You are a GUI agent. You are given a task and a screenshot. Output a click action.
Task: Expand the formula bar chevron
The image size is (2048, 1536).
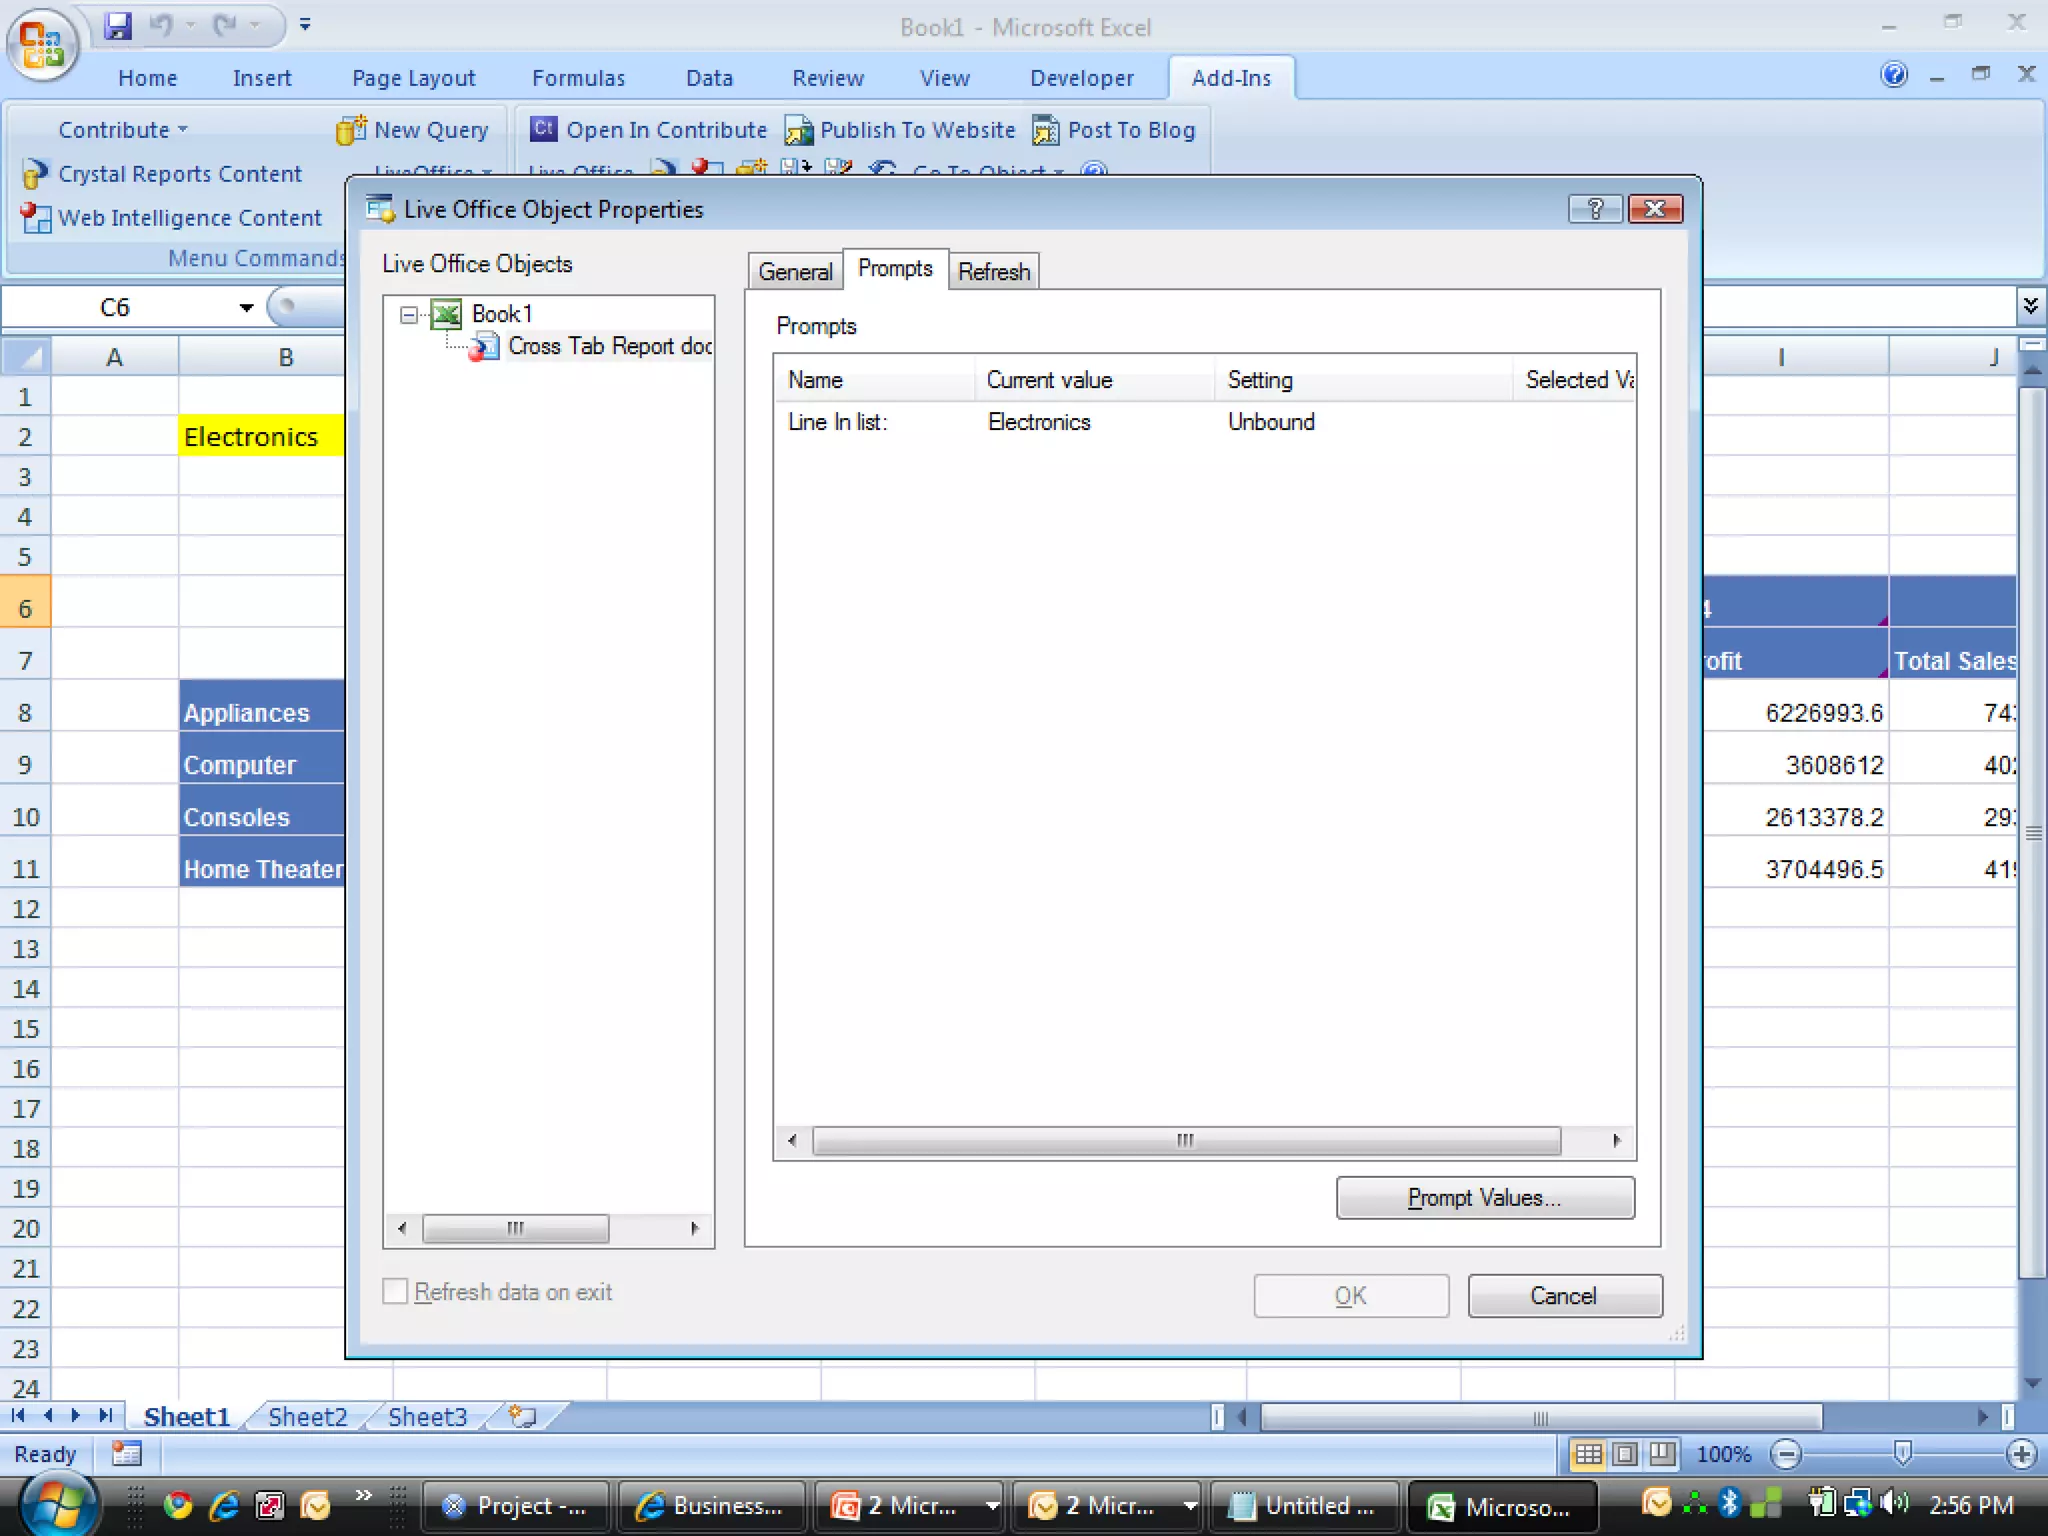[x=2030, y=305]
